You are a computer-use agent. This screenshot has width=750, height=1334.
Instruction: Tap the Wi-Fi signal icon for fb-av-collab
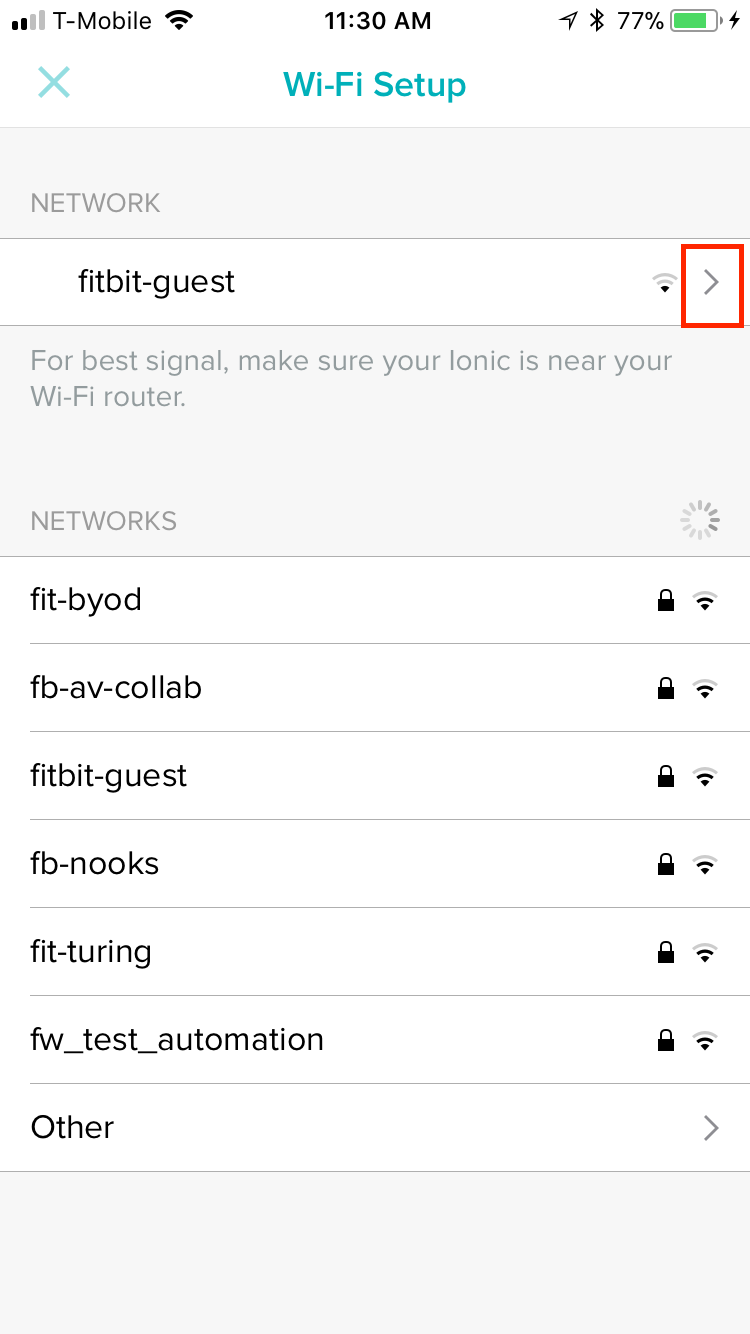(x=705, y=689)
